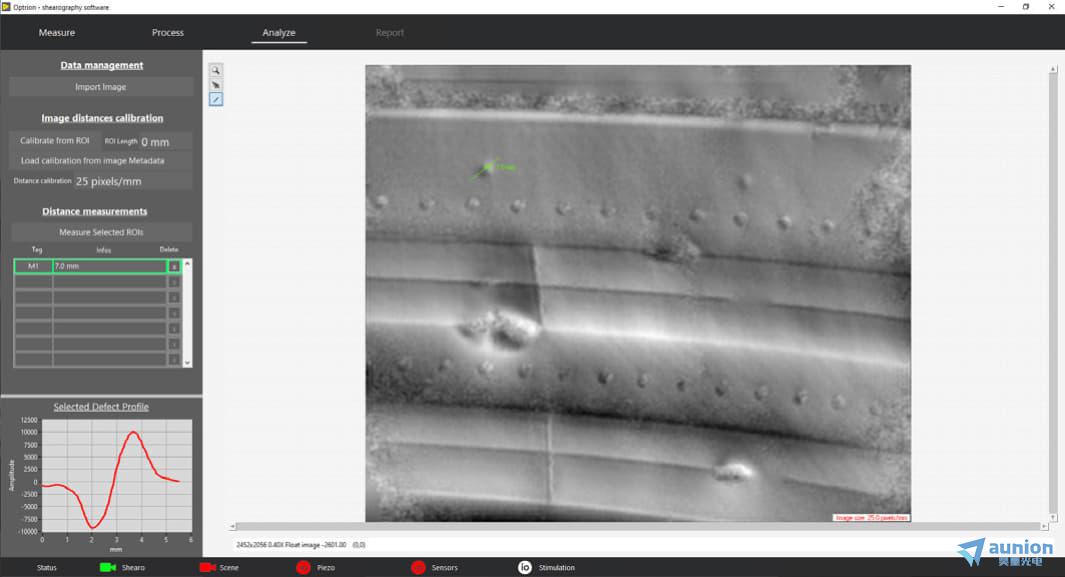Screen dimensions: 1065x577
Task: Click the green Shearo camera status icon
Action: [107, 567]
